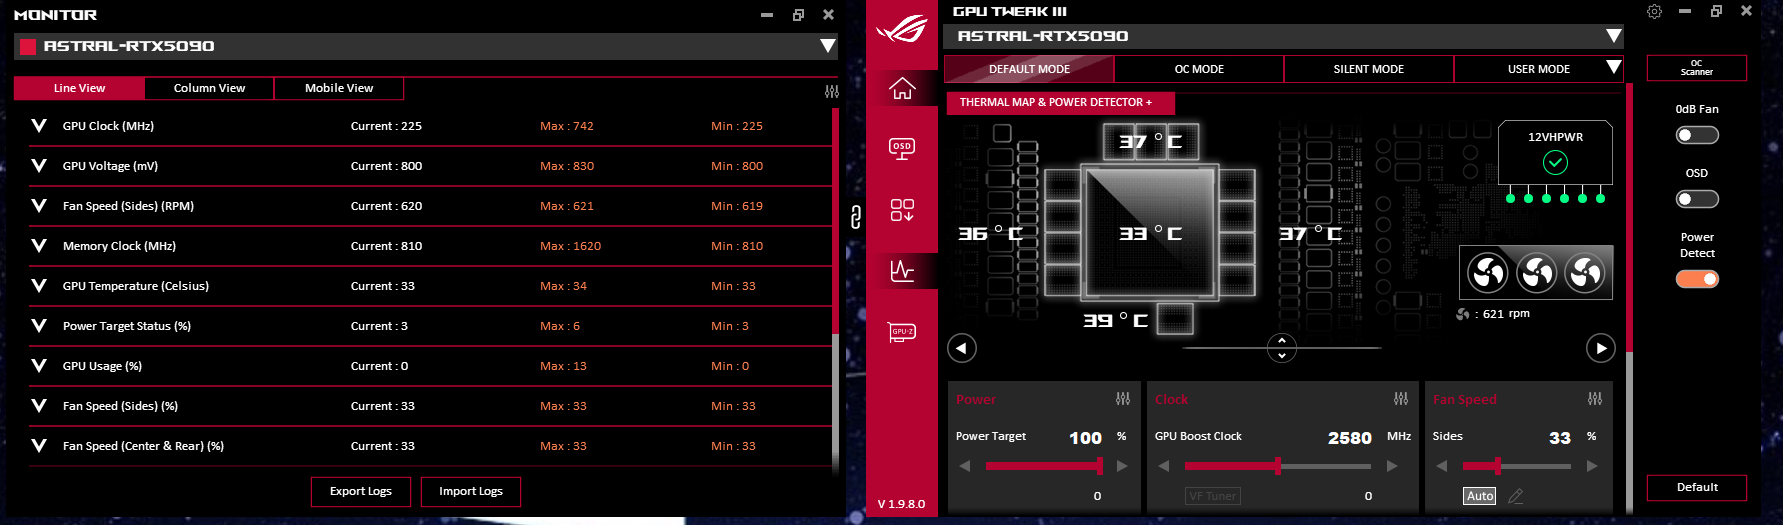The image size is (1783, 525).
Task: Expand the Memory Clock (MHz) row
Action: click(39, 246)
